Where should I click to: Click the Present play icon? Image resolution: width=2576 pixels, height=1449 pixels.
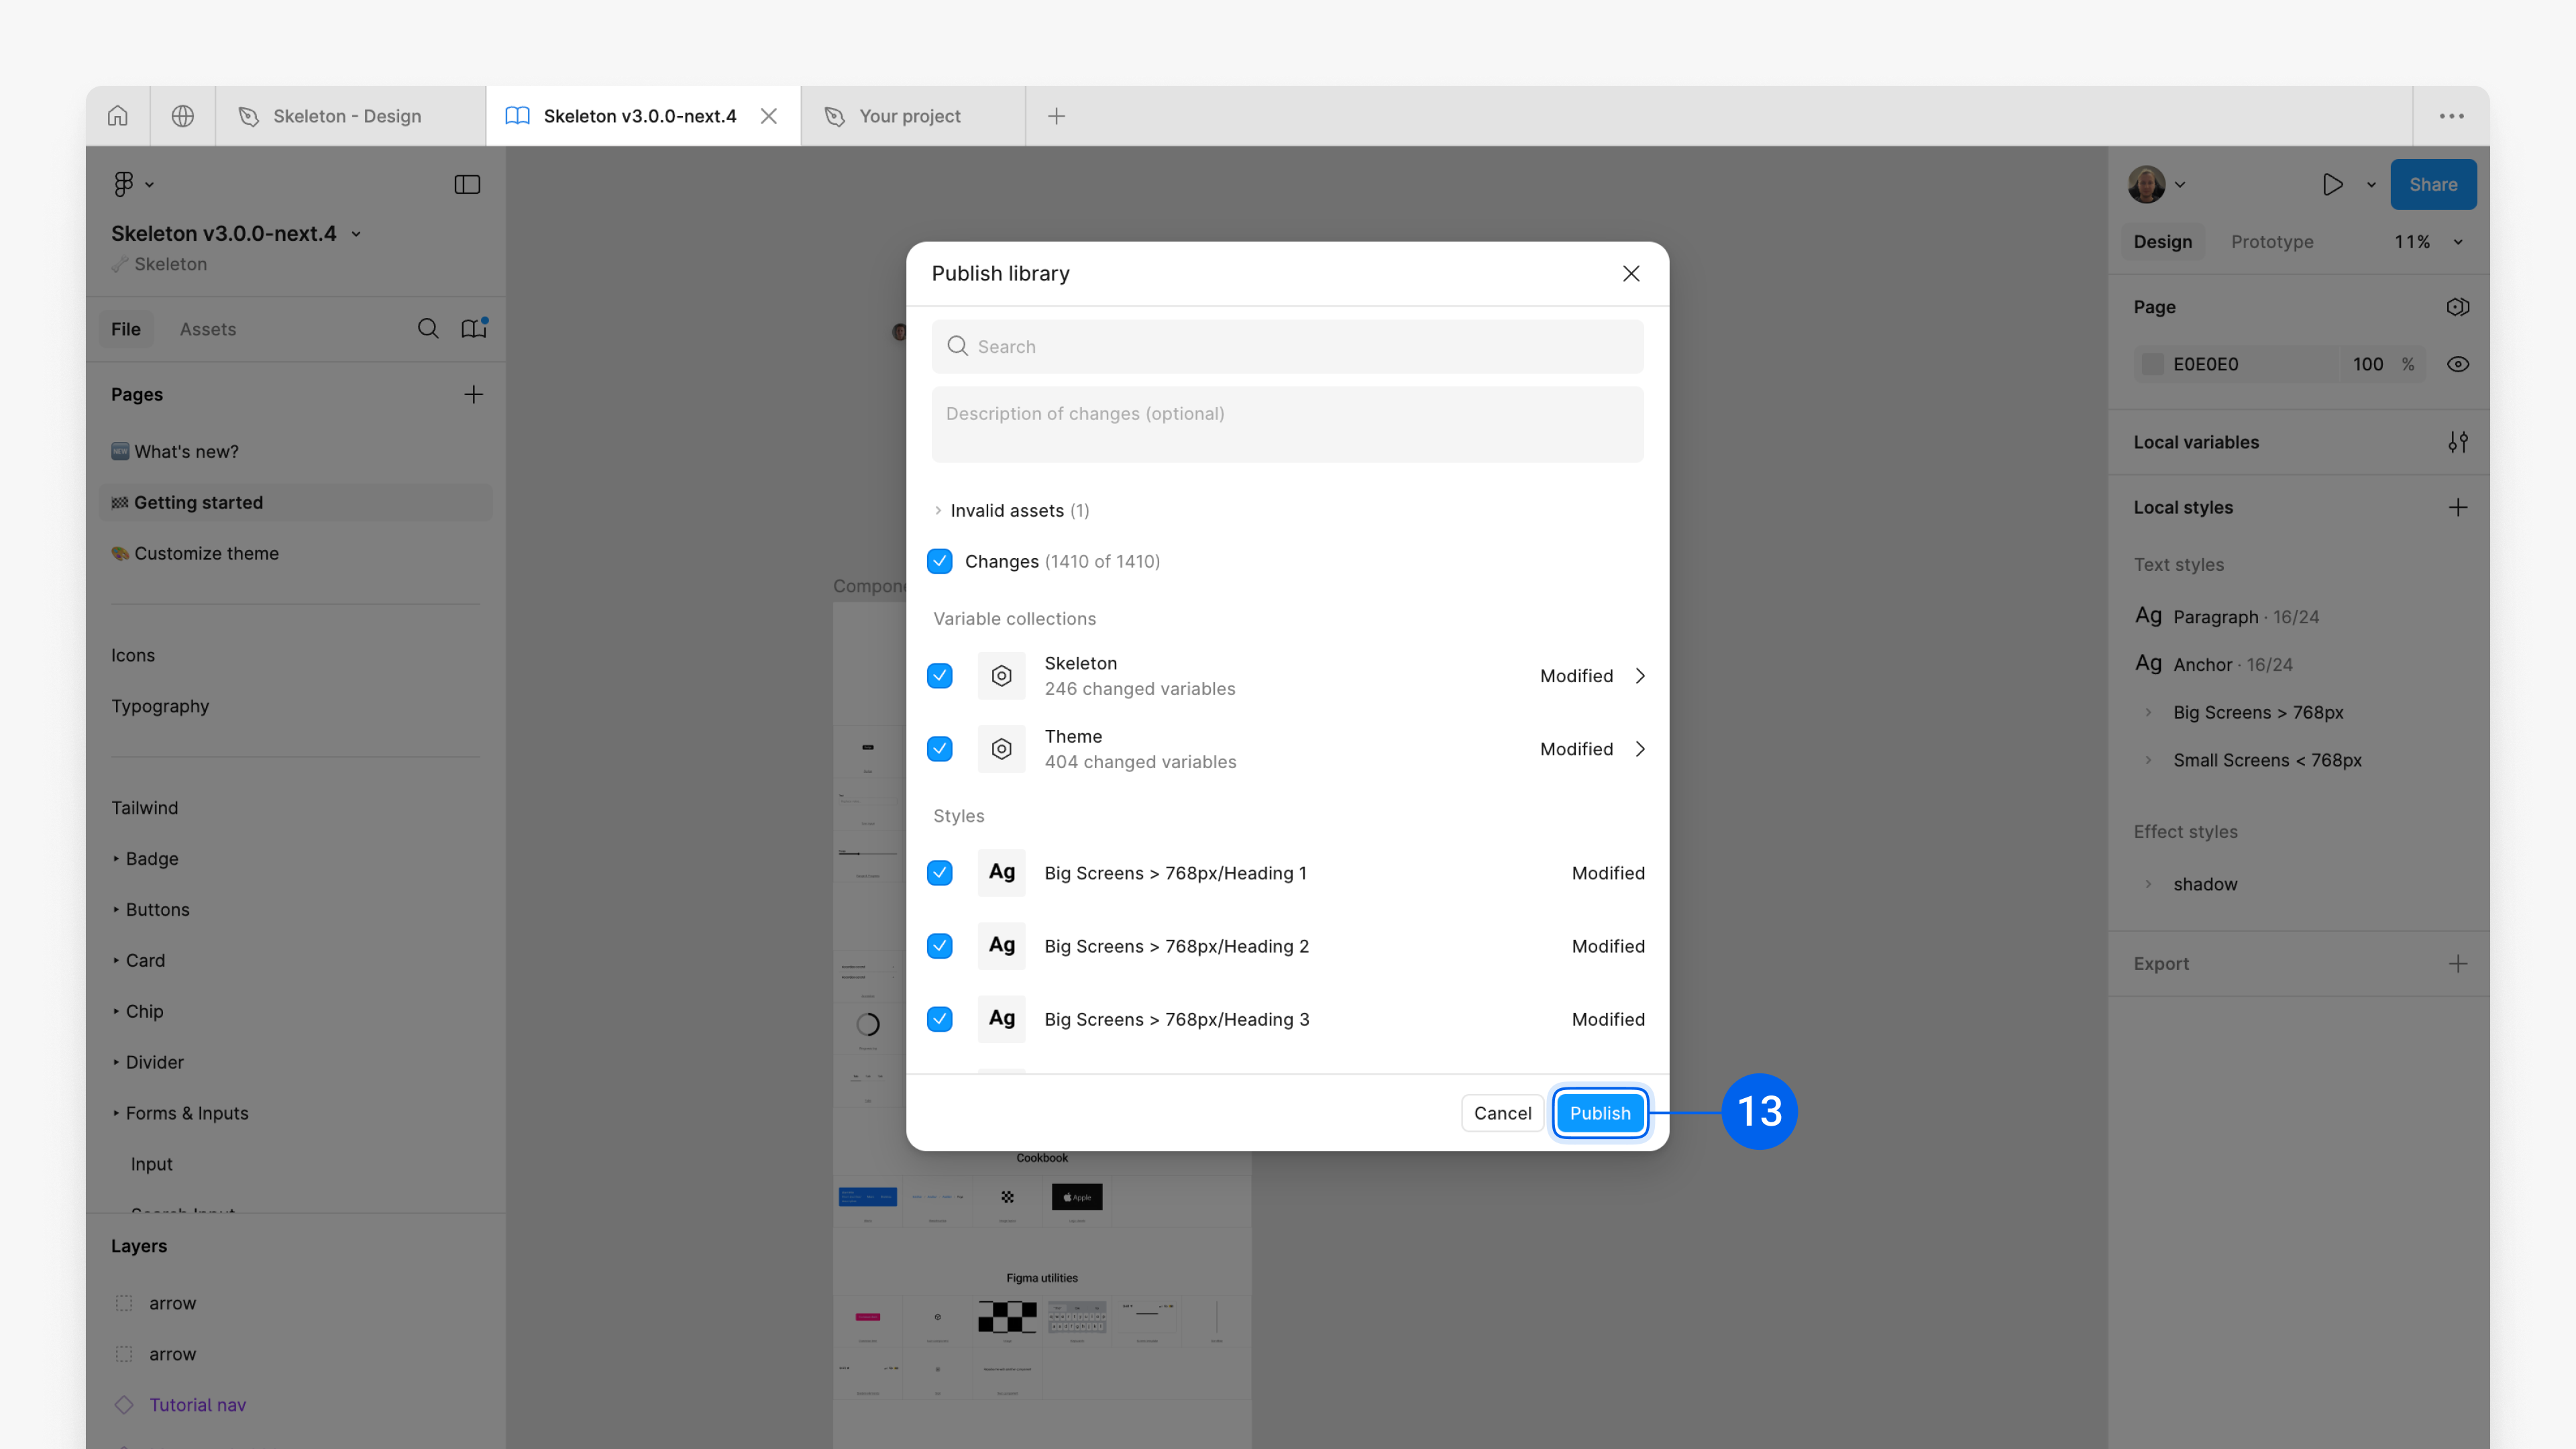pyautogui.click(x=2332, y=184)
